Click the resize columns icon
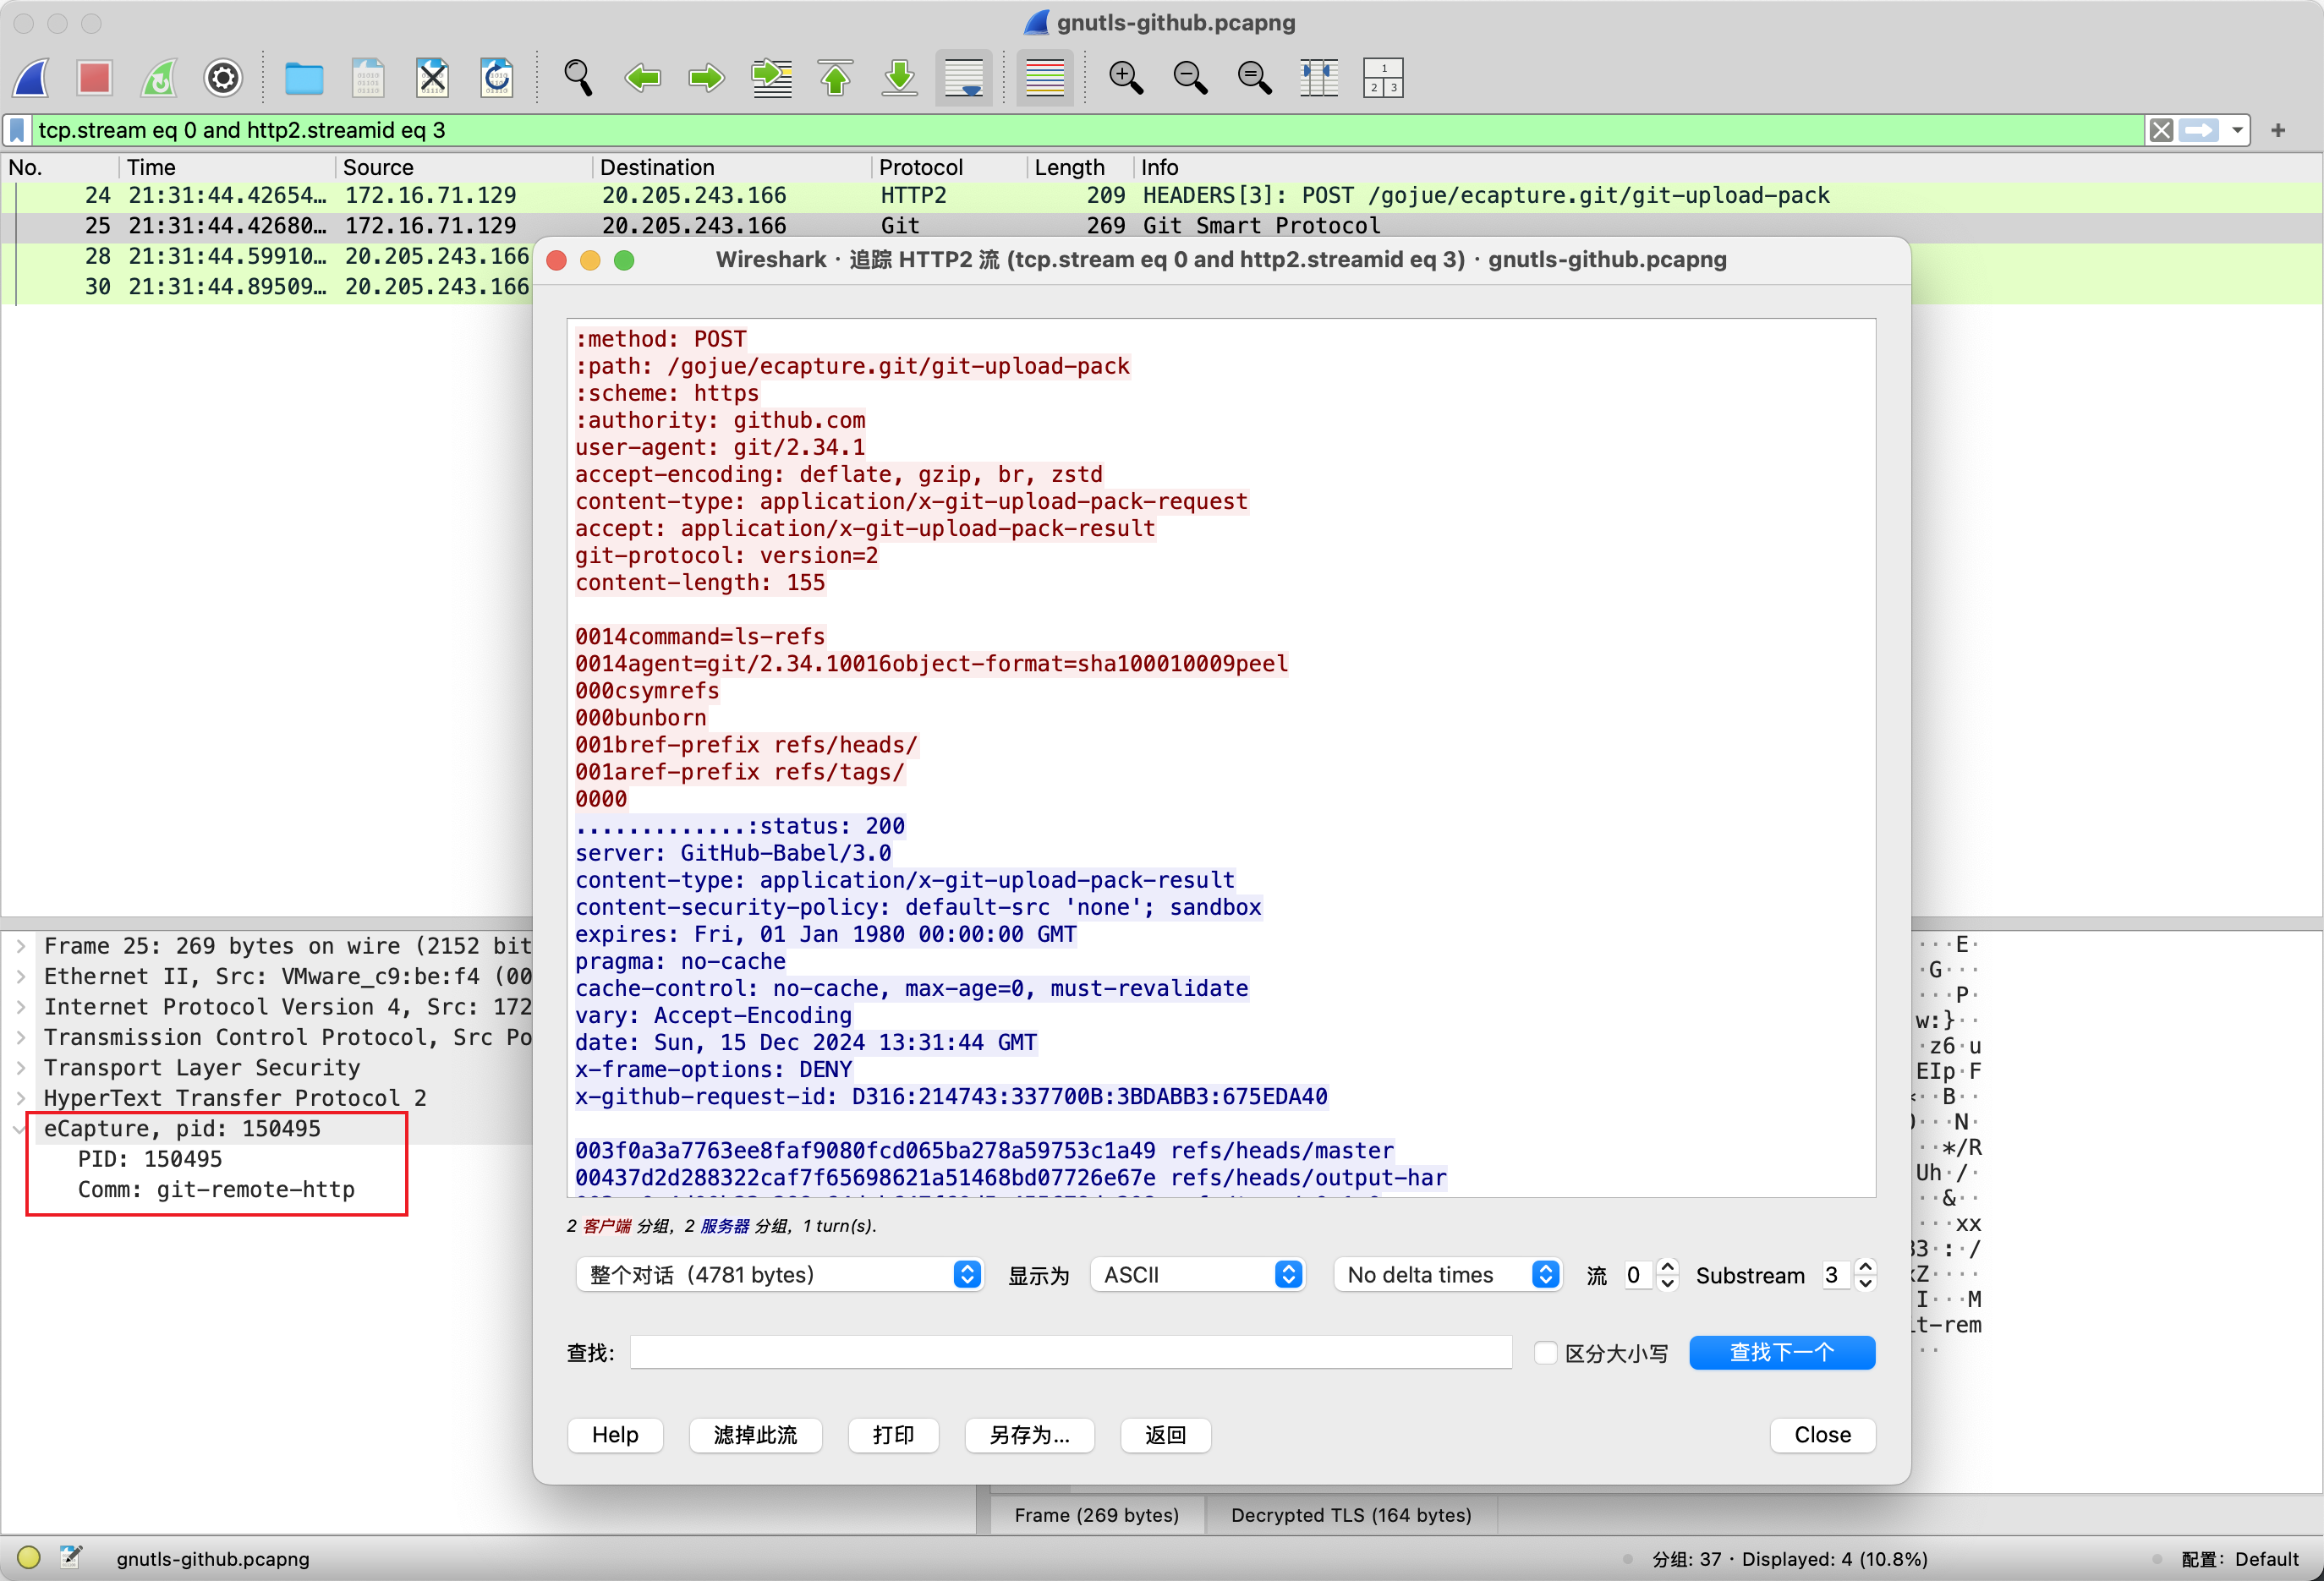The height and width of the screenshot is (1581, 2324). pos(1319,77)
